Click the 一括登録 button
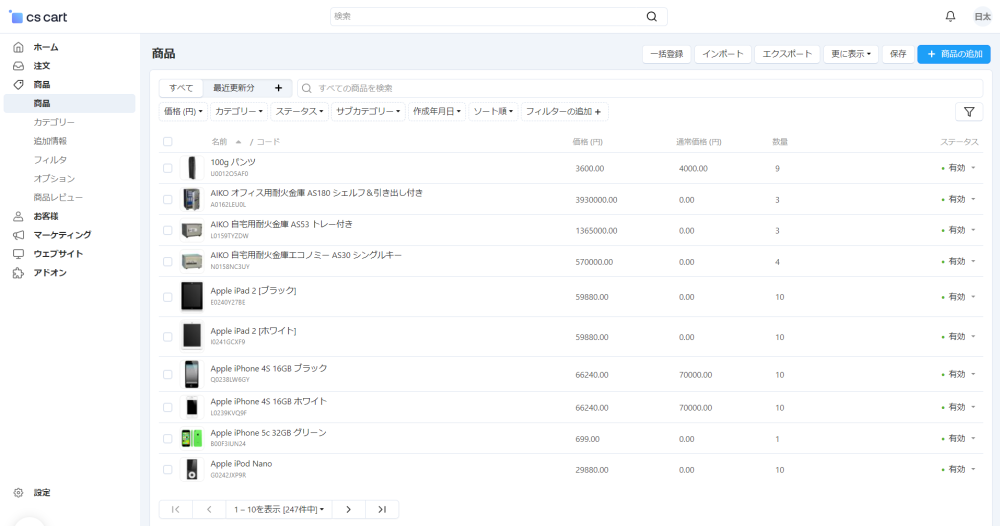Viewport: 1000px width, 526px height. click(x=667, y=54)
